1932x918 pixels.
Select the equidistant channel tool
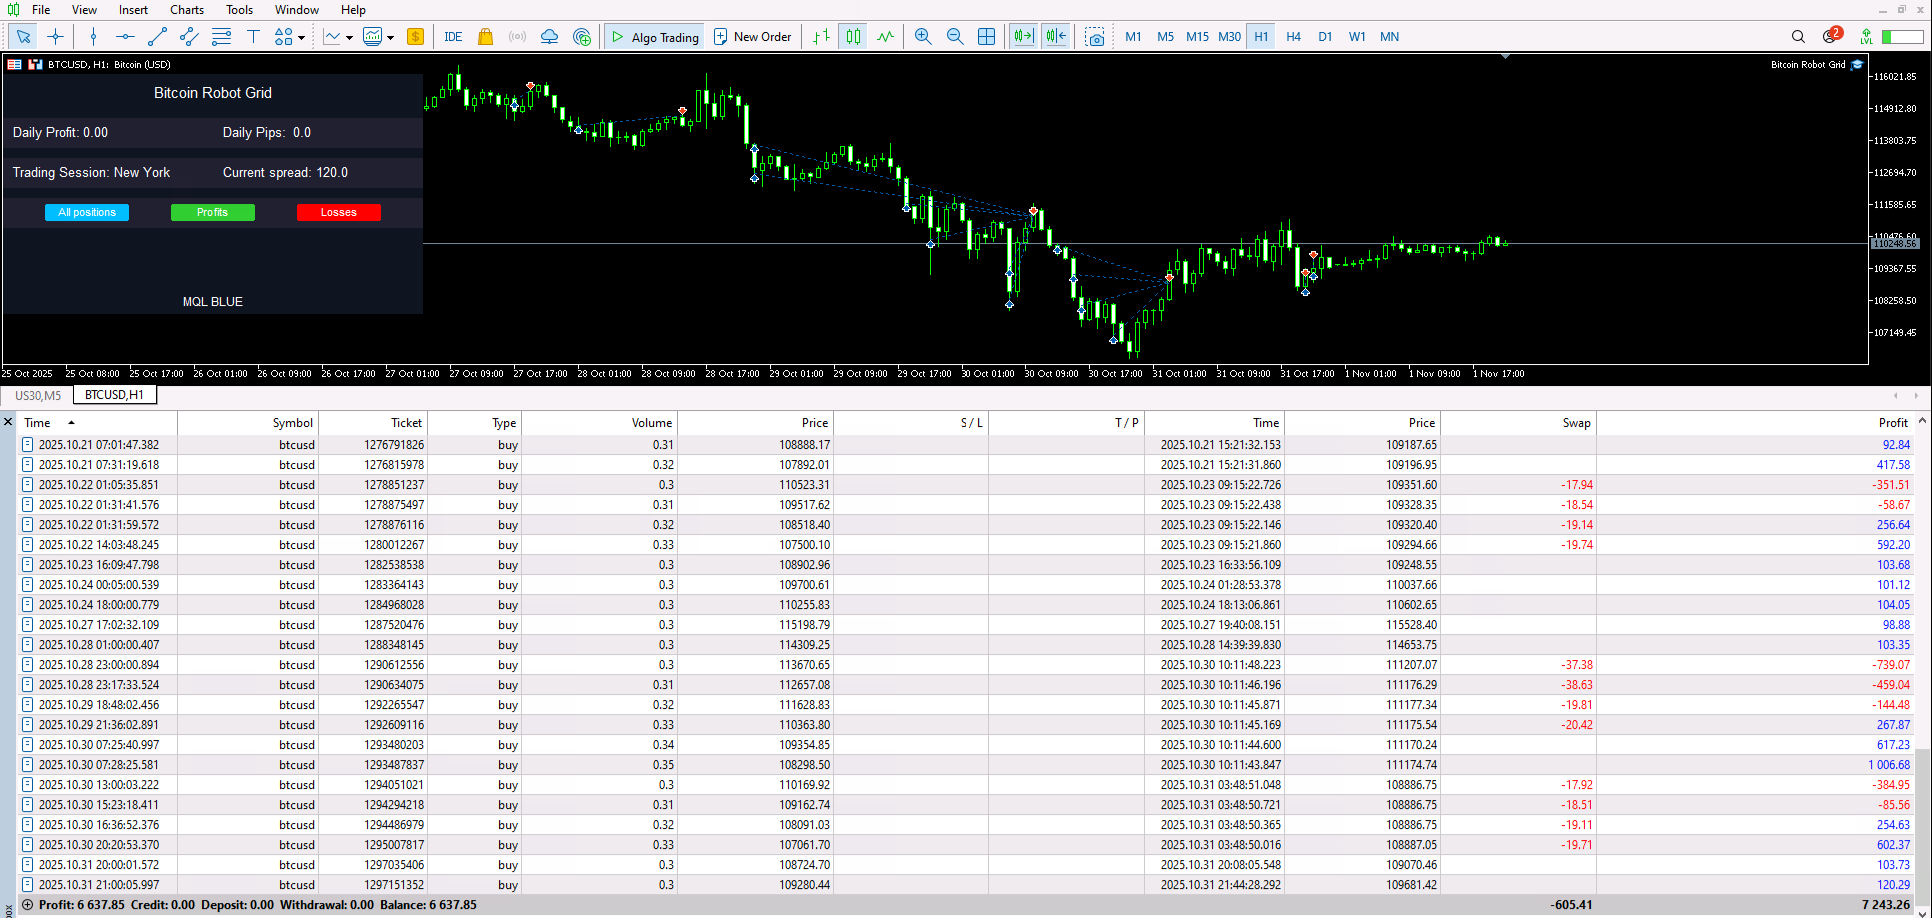click(x=189, y=37)
